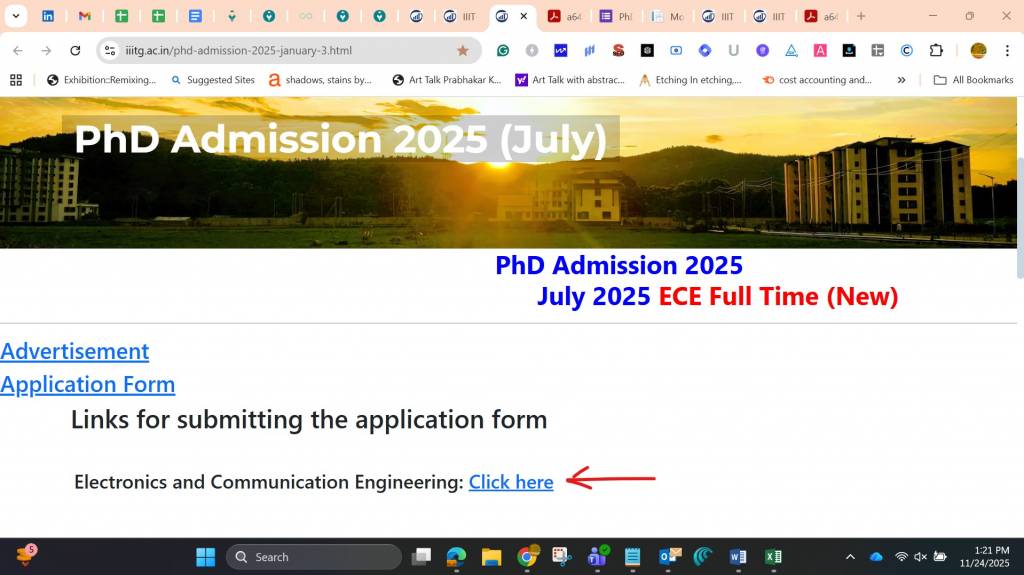The image size is (1024, 575).
Task: Open 'cost accounting and...' bookmark
Action: pos(817,80)
